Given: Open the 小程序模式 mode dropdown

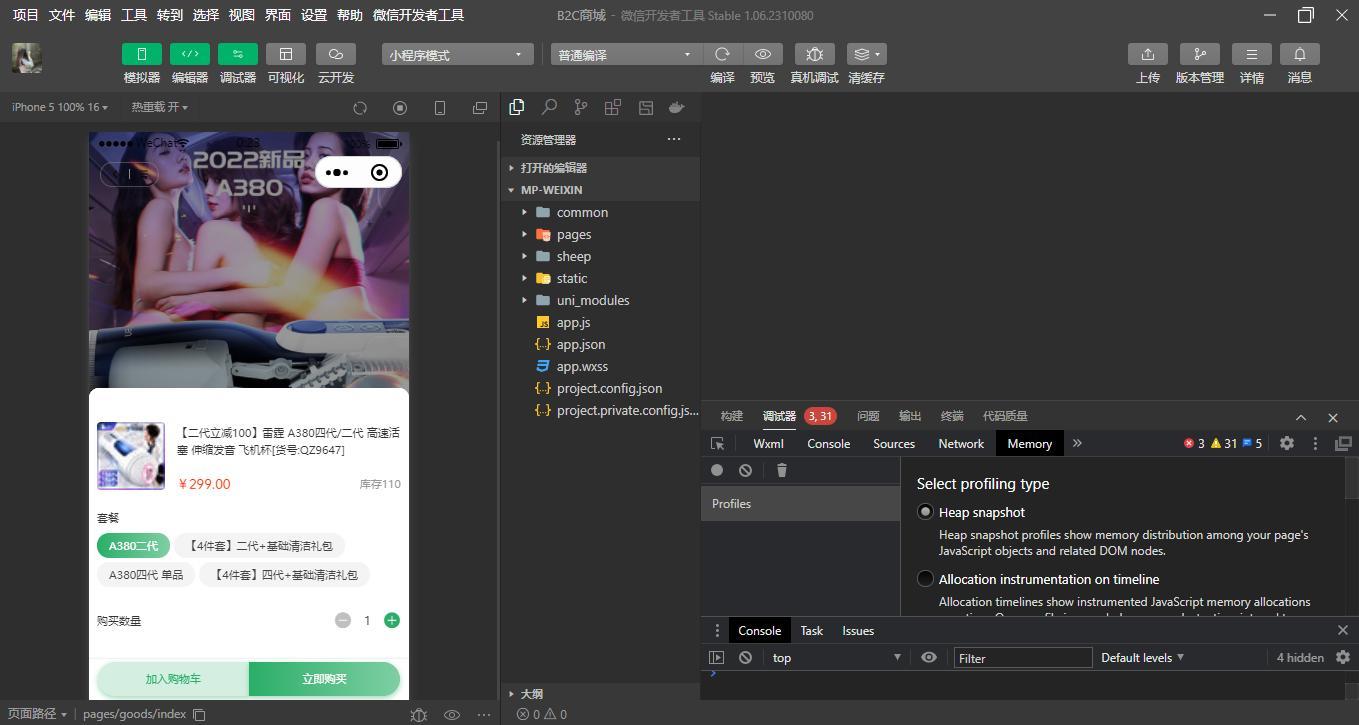Looking at the screenshot, I should coord(457,55).
